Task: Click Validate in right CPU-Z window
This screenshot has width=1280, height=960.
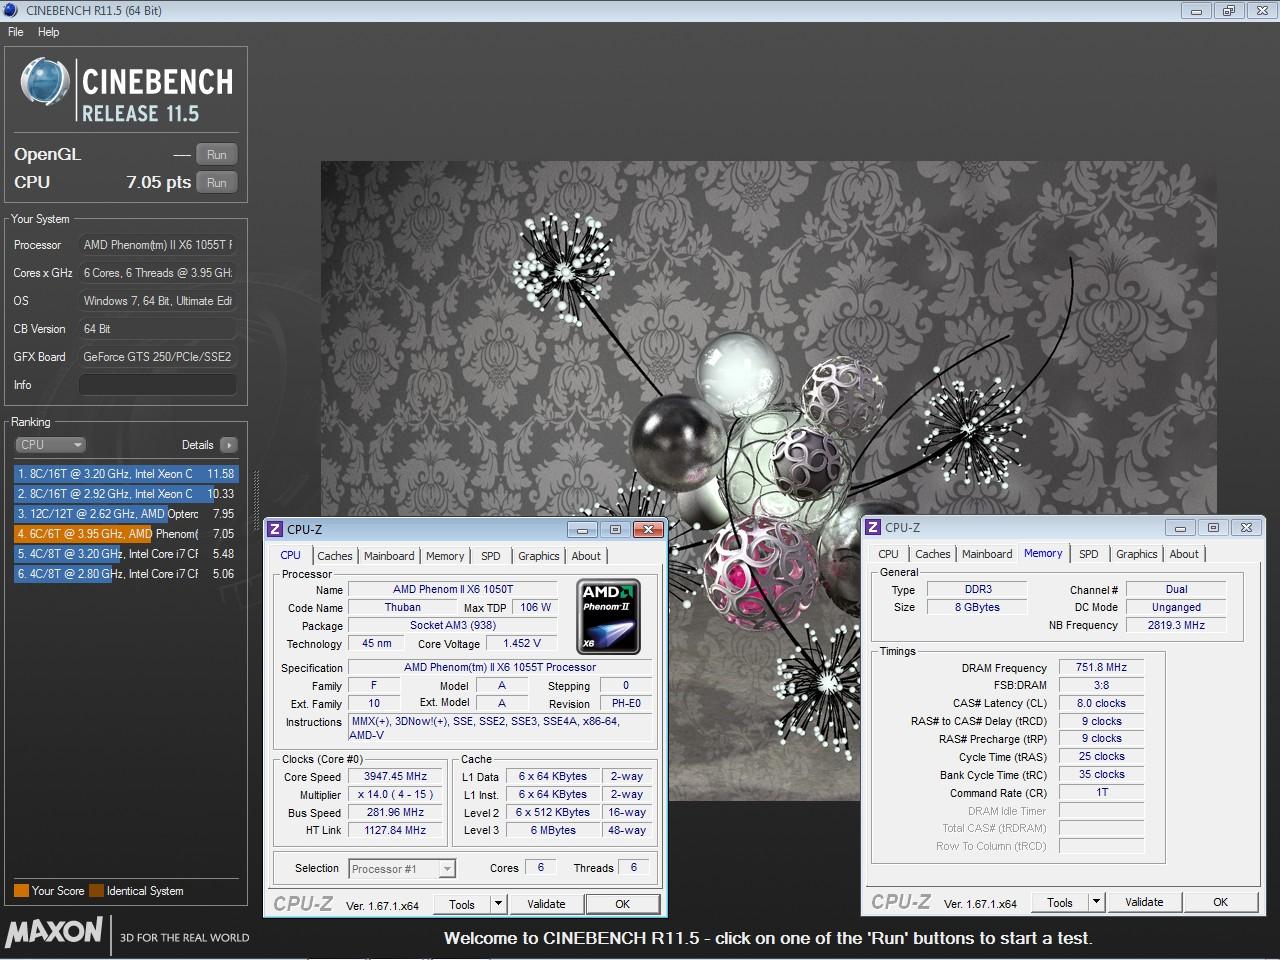Action: point(1144,902)
